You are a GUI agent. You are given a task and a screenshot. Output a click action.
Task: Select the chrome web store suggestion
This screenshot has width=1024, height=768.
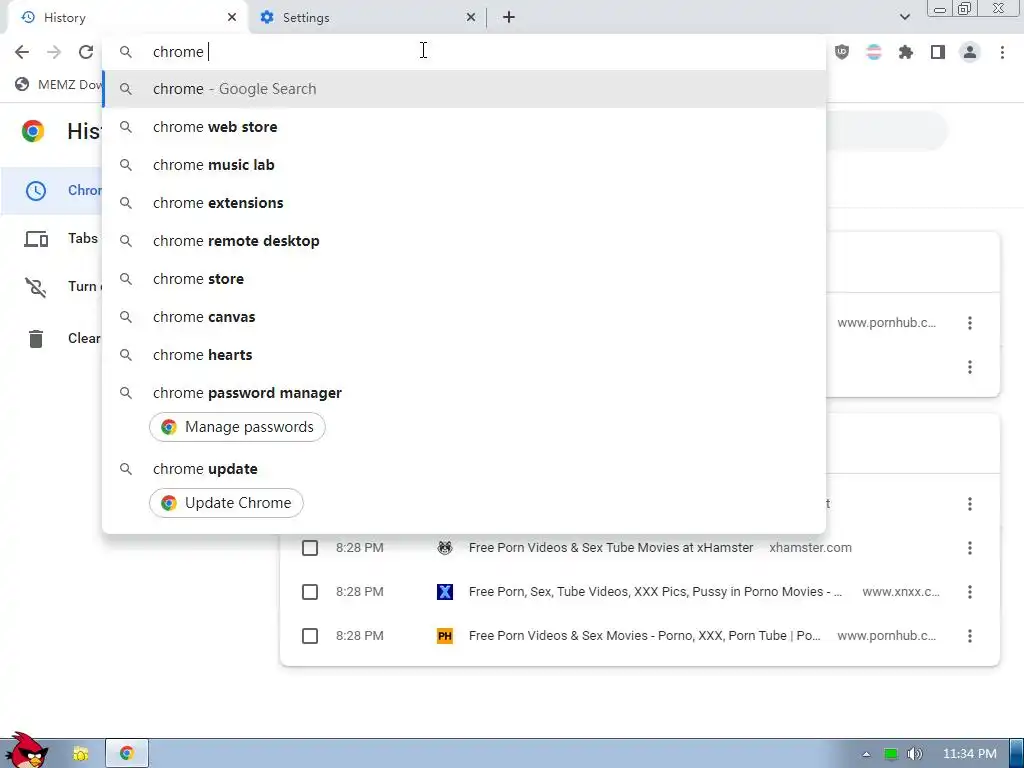pyautogui.click(x=464, y=127)
